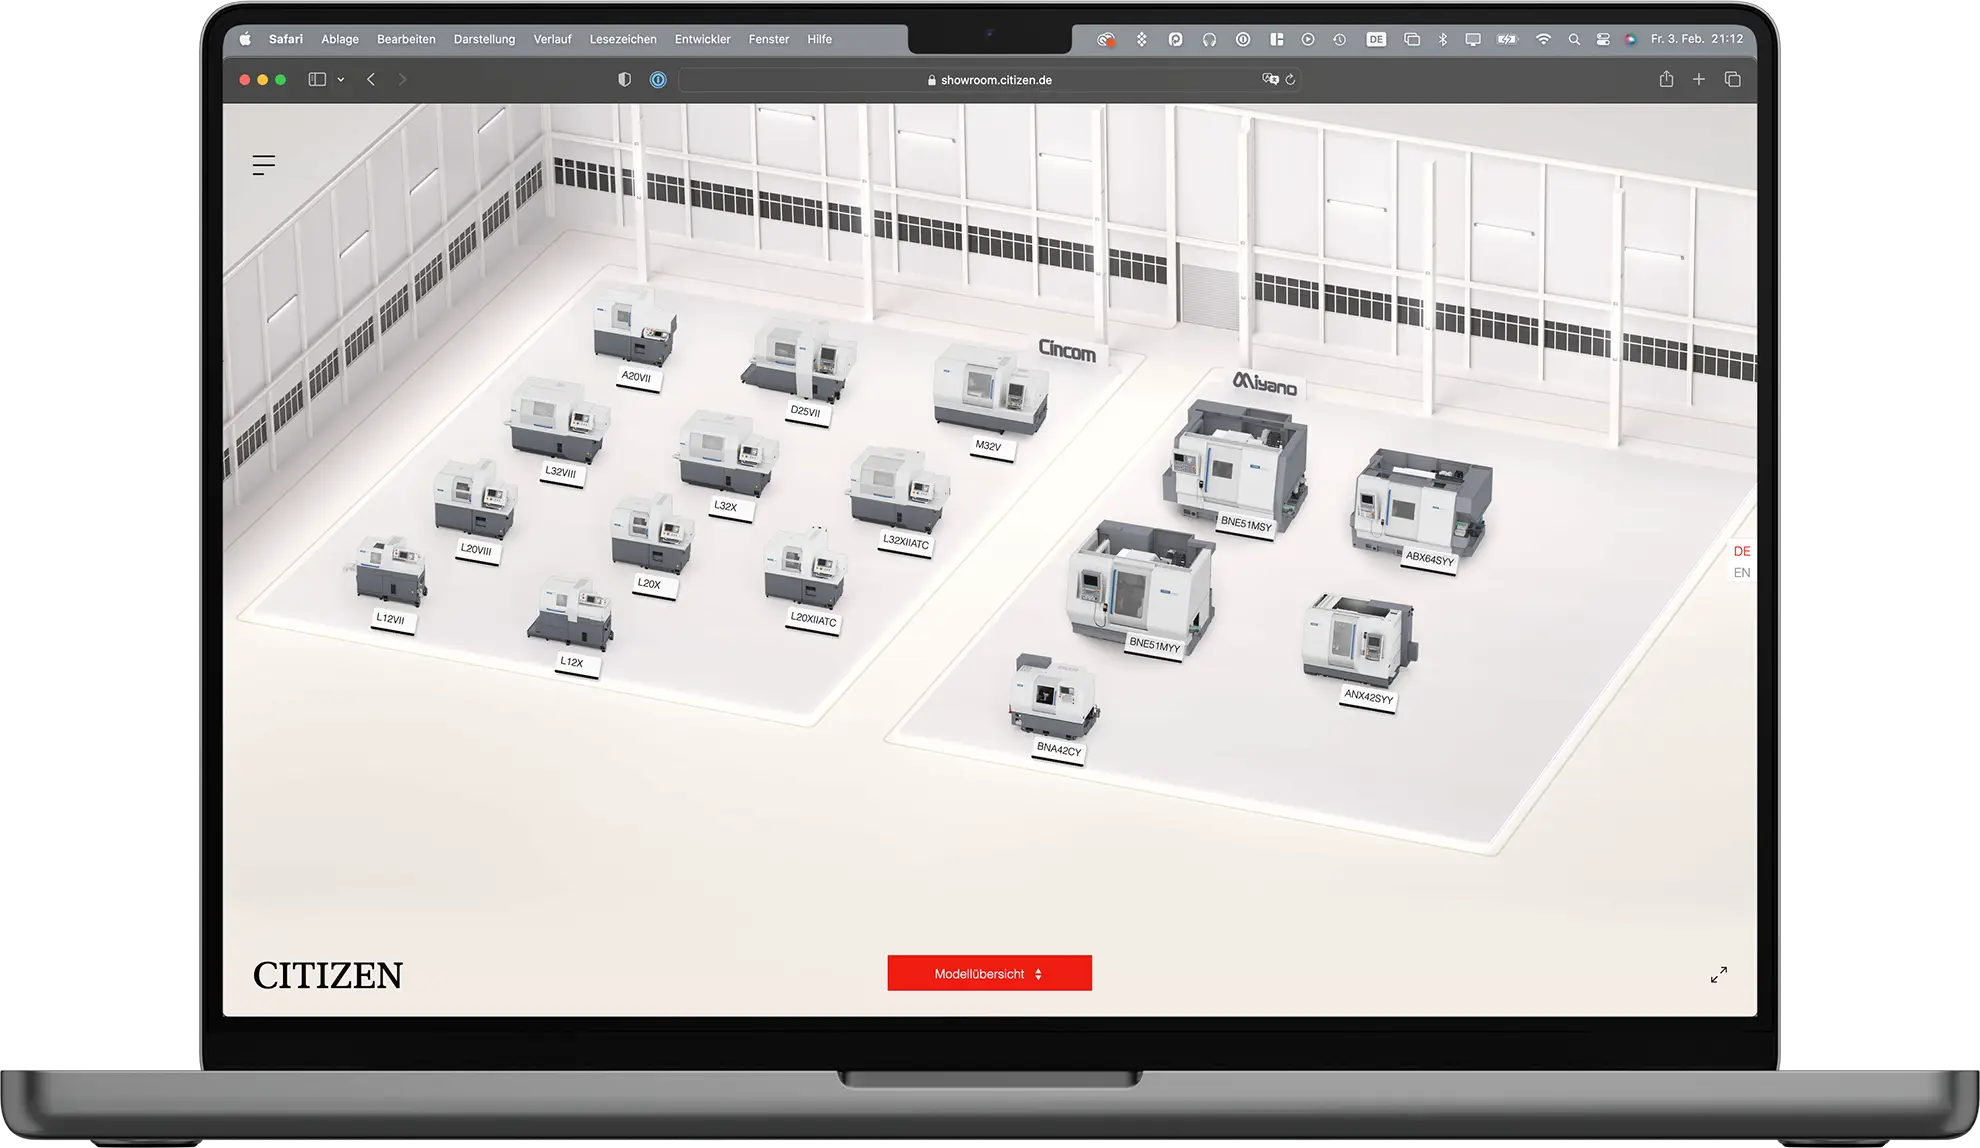Open the Apple menu
The width and height of the screenshot is (1980, 1148).
click(x=245, y=39)
